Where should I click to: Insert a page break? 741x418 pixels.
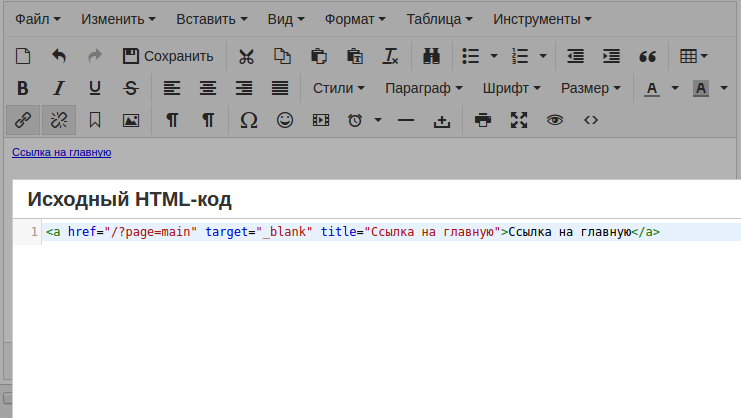[441, 120]
